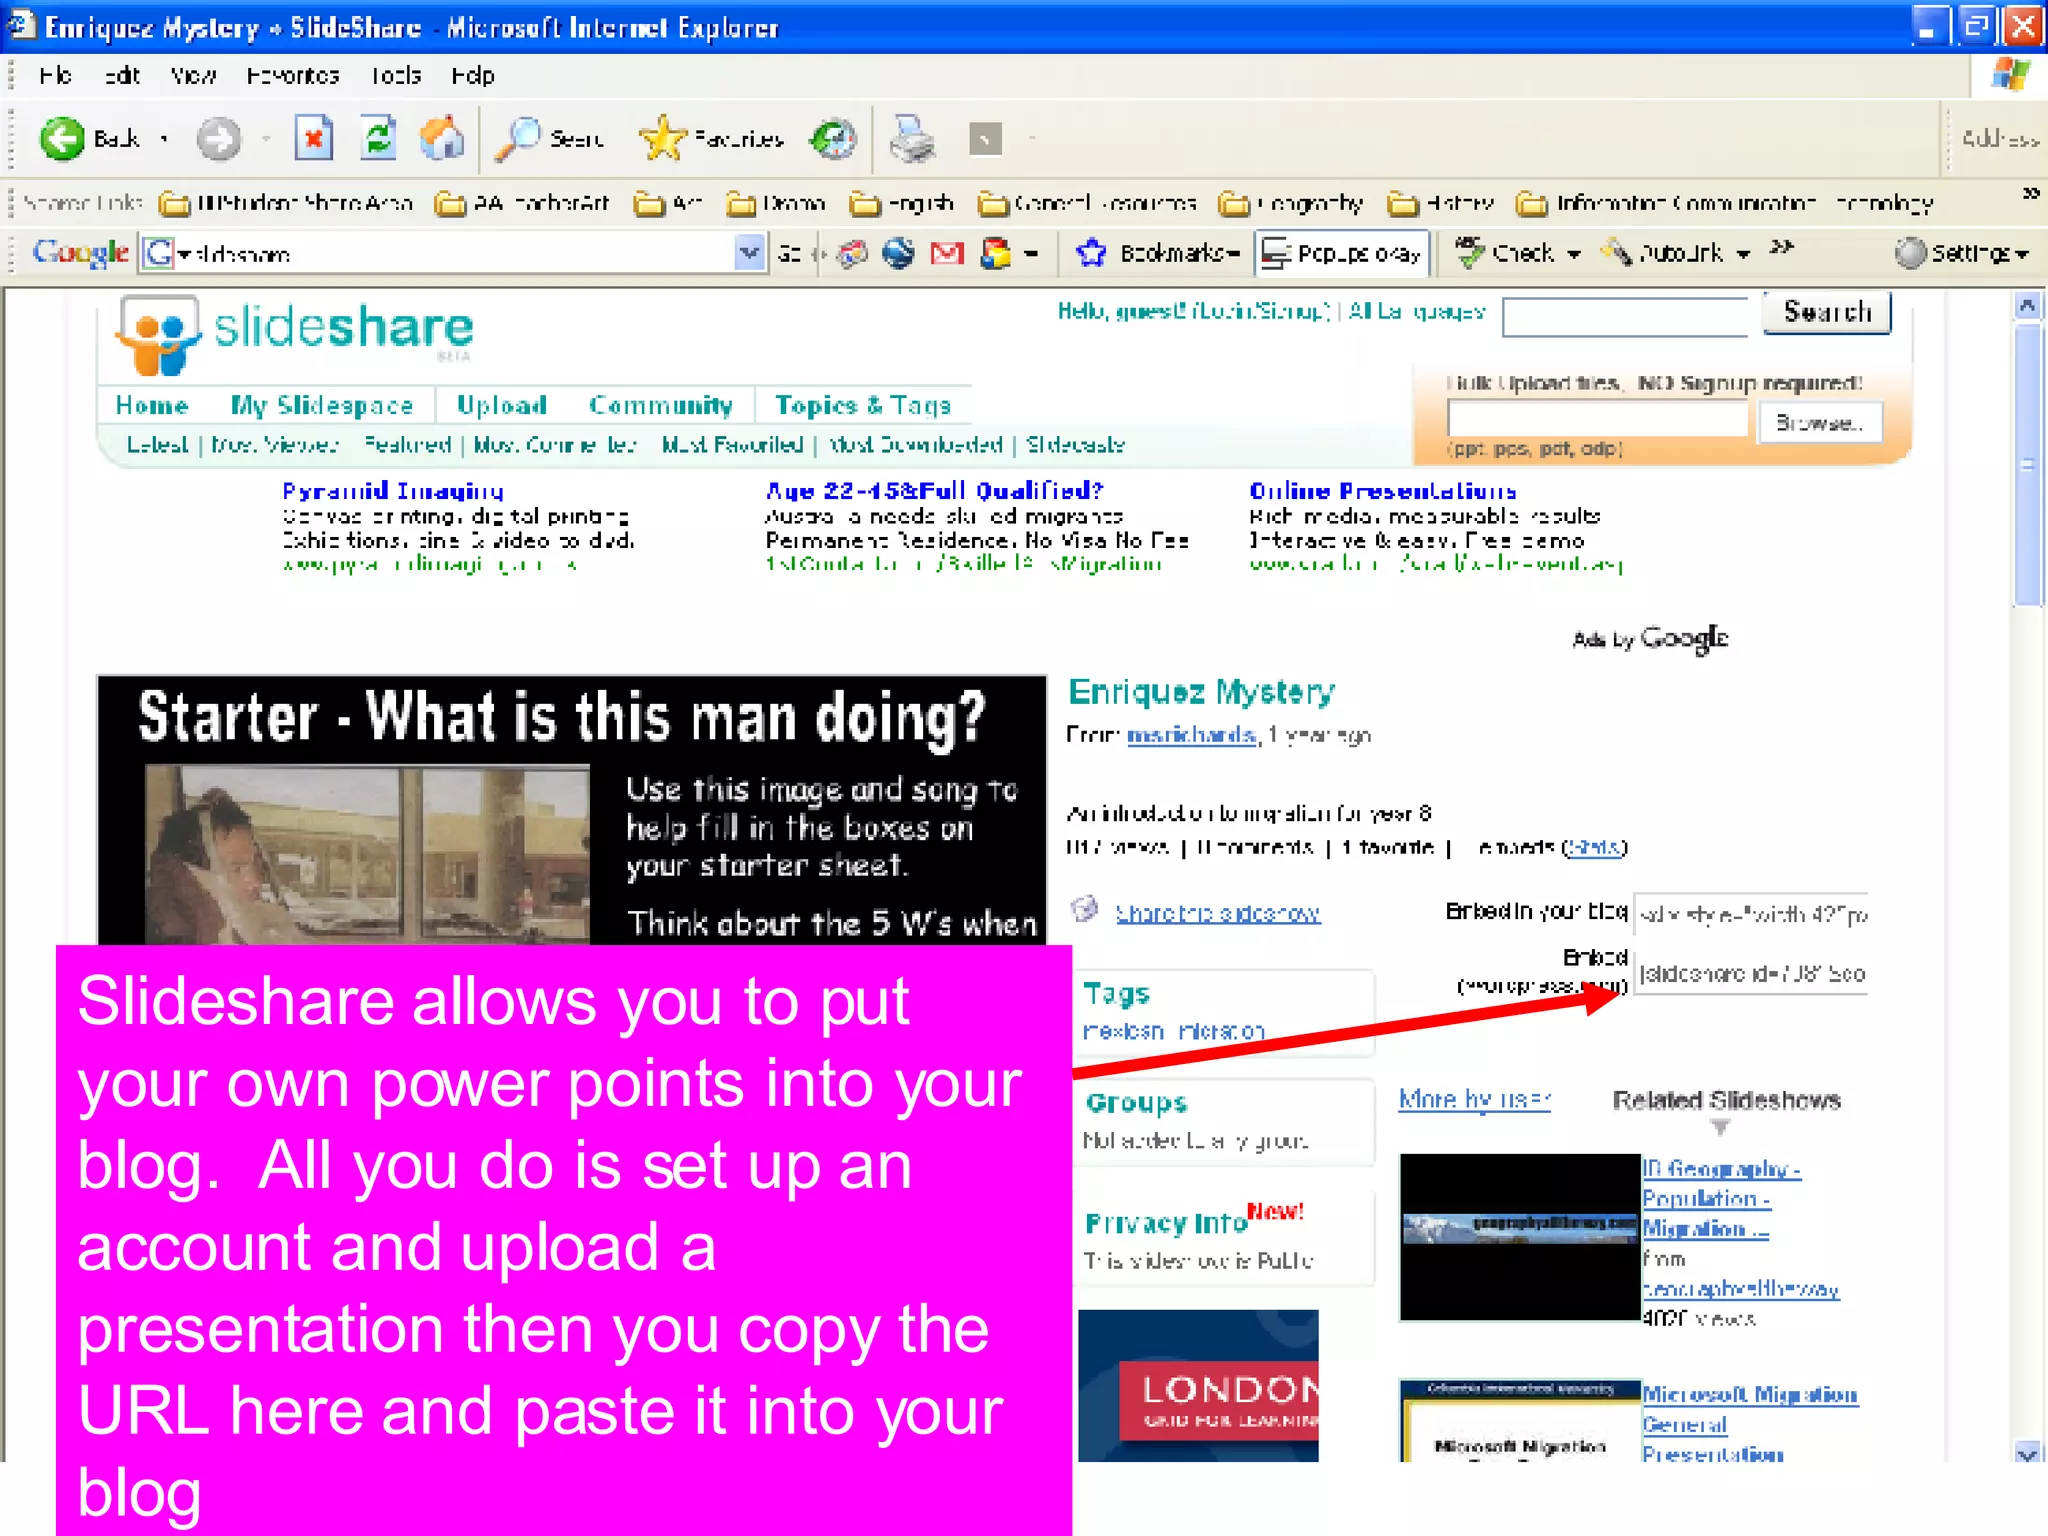Open the English links folder
The height and width of the screenshot is (1536, 2048).
coord(902,204)
